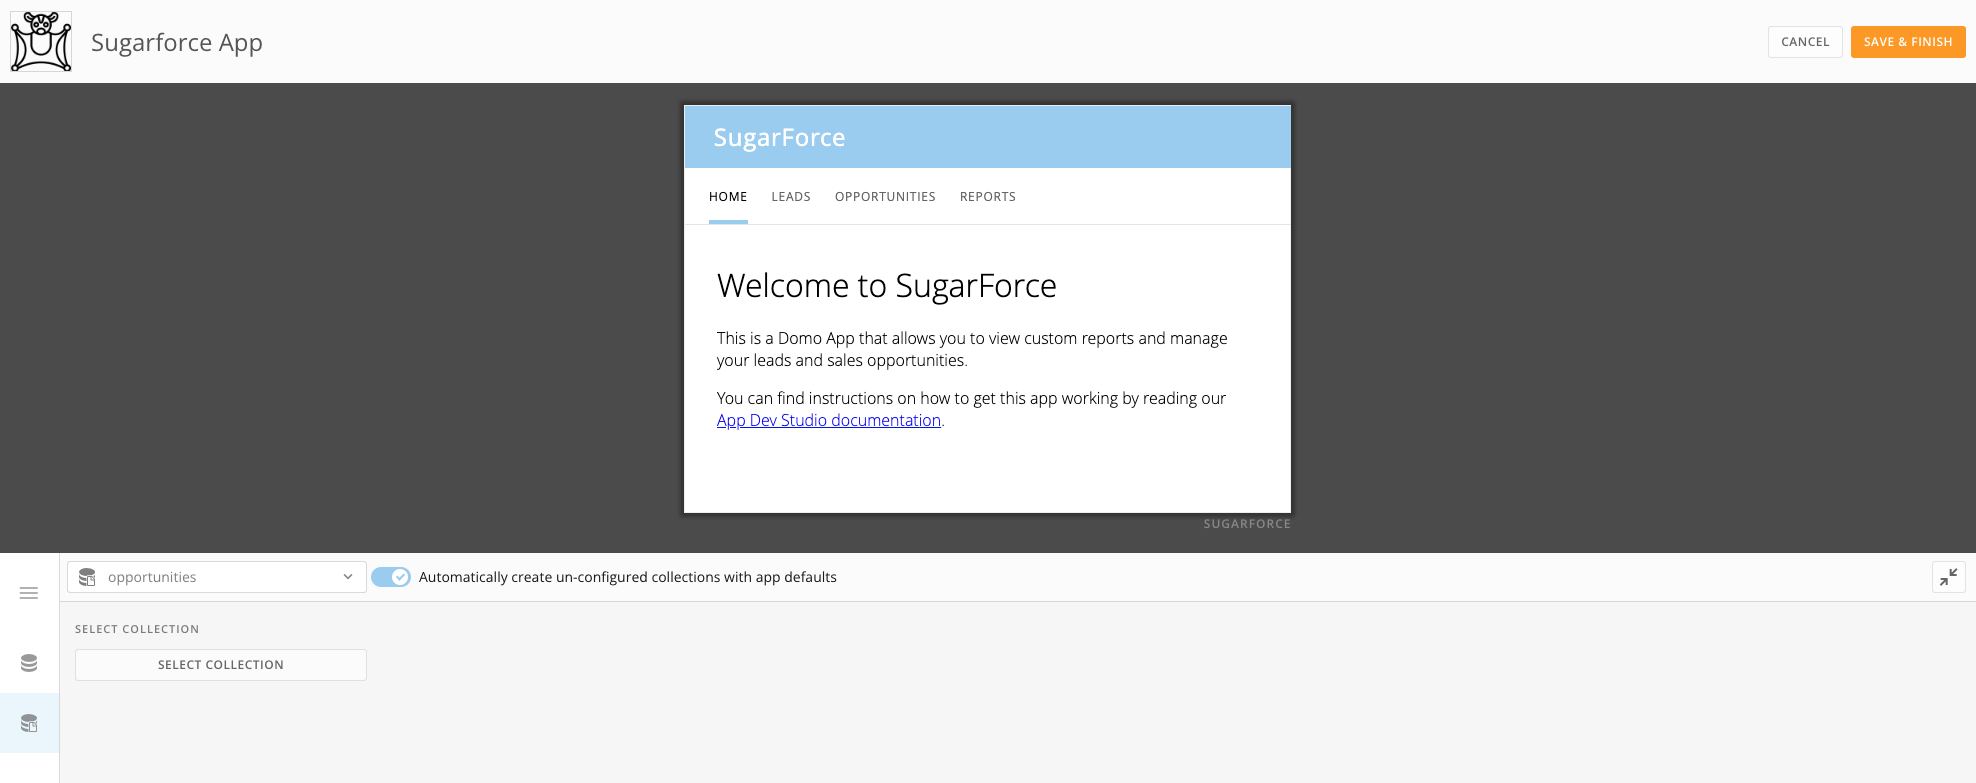The image size is (1976, 783).
Task: Click the SELECT COLLECTION section label
Action: (x=137, y=629)
